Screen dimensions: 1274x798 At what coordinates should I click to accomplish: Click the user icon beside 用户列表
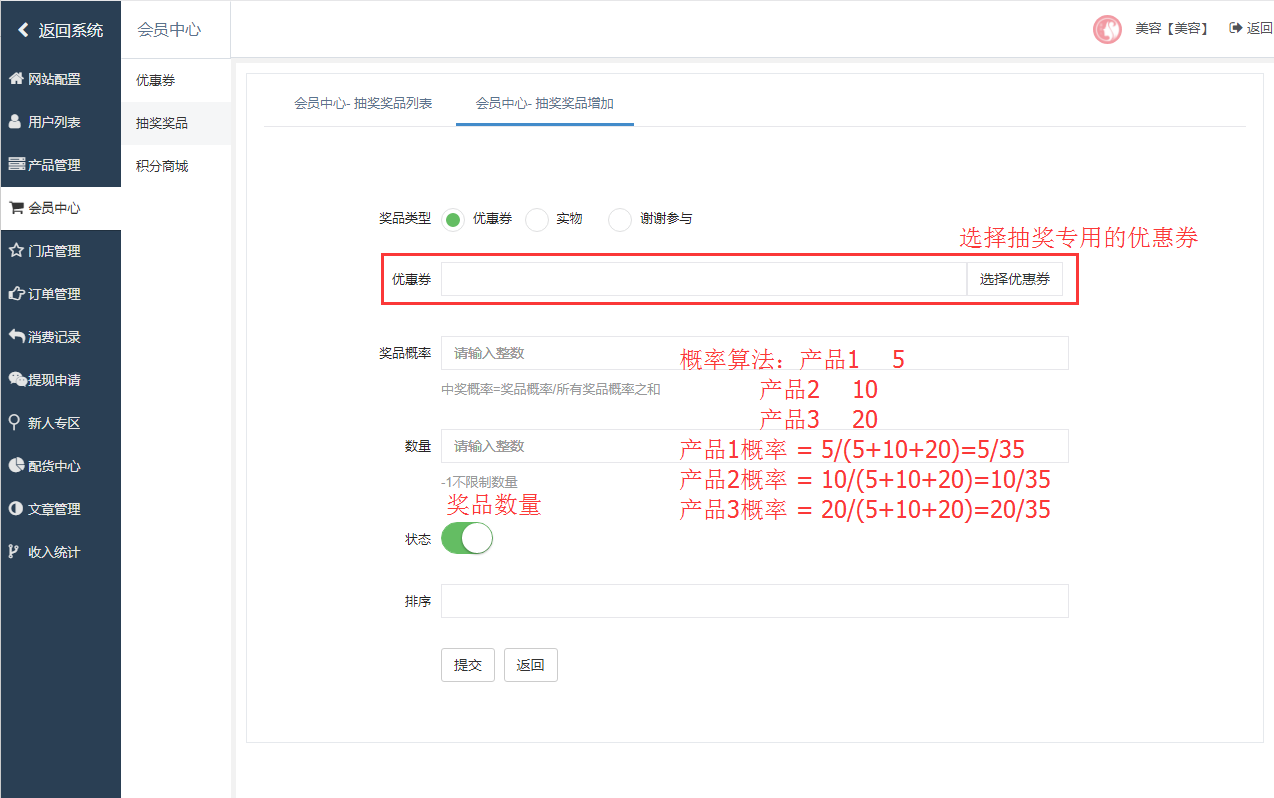click(15, 122)
